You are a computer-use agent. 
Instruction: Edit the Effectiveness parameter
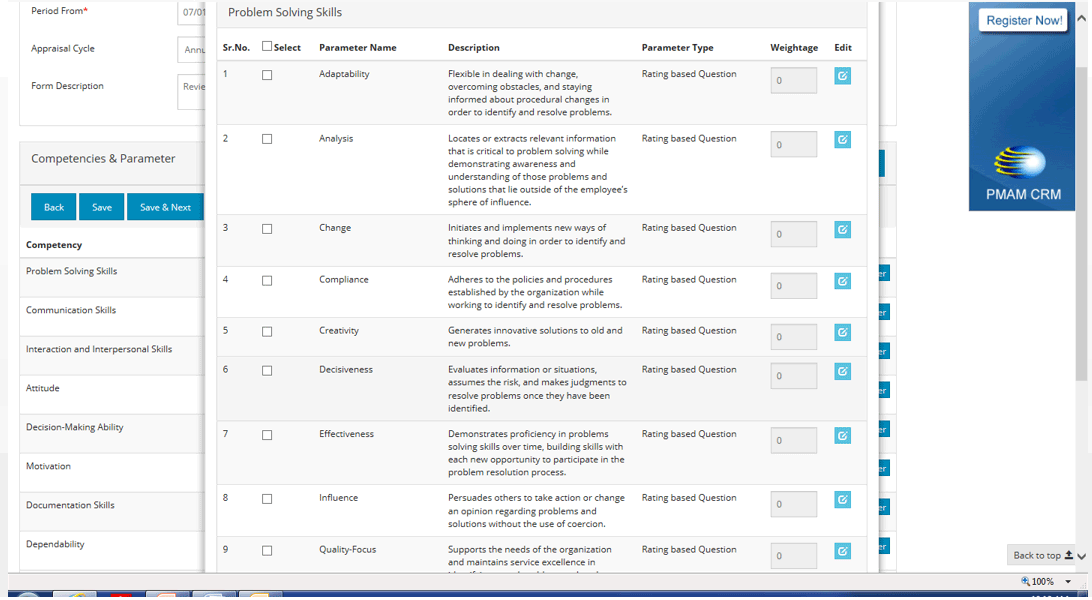pyautogui.click(x=842, y=436)
